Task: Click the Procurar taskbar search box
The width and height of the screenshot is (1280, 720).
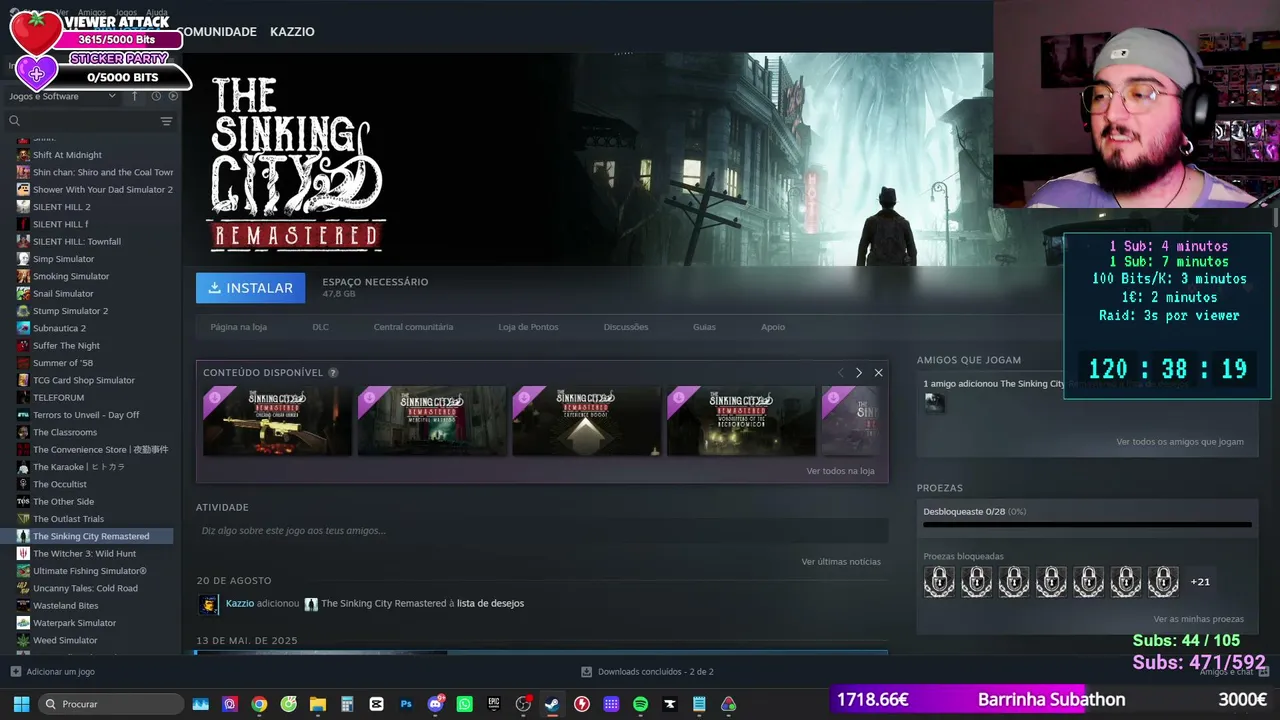Action: (x=111, y=704)
